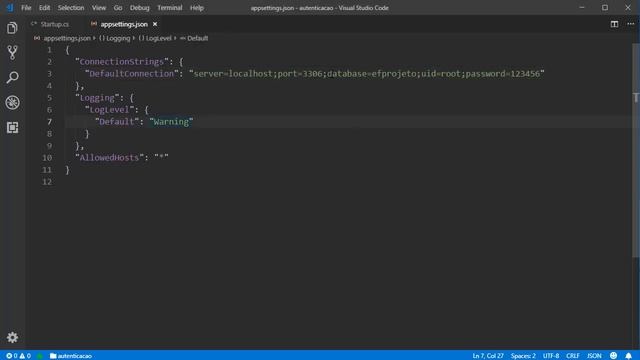Click line number 3 in gutter
The width and height of the screenshot is (640, 360).
click(x=49, y=73)
